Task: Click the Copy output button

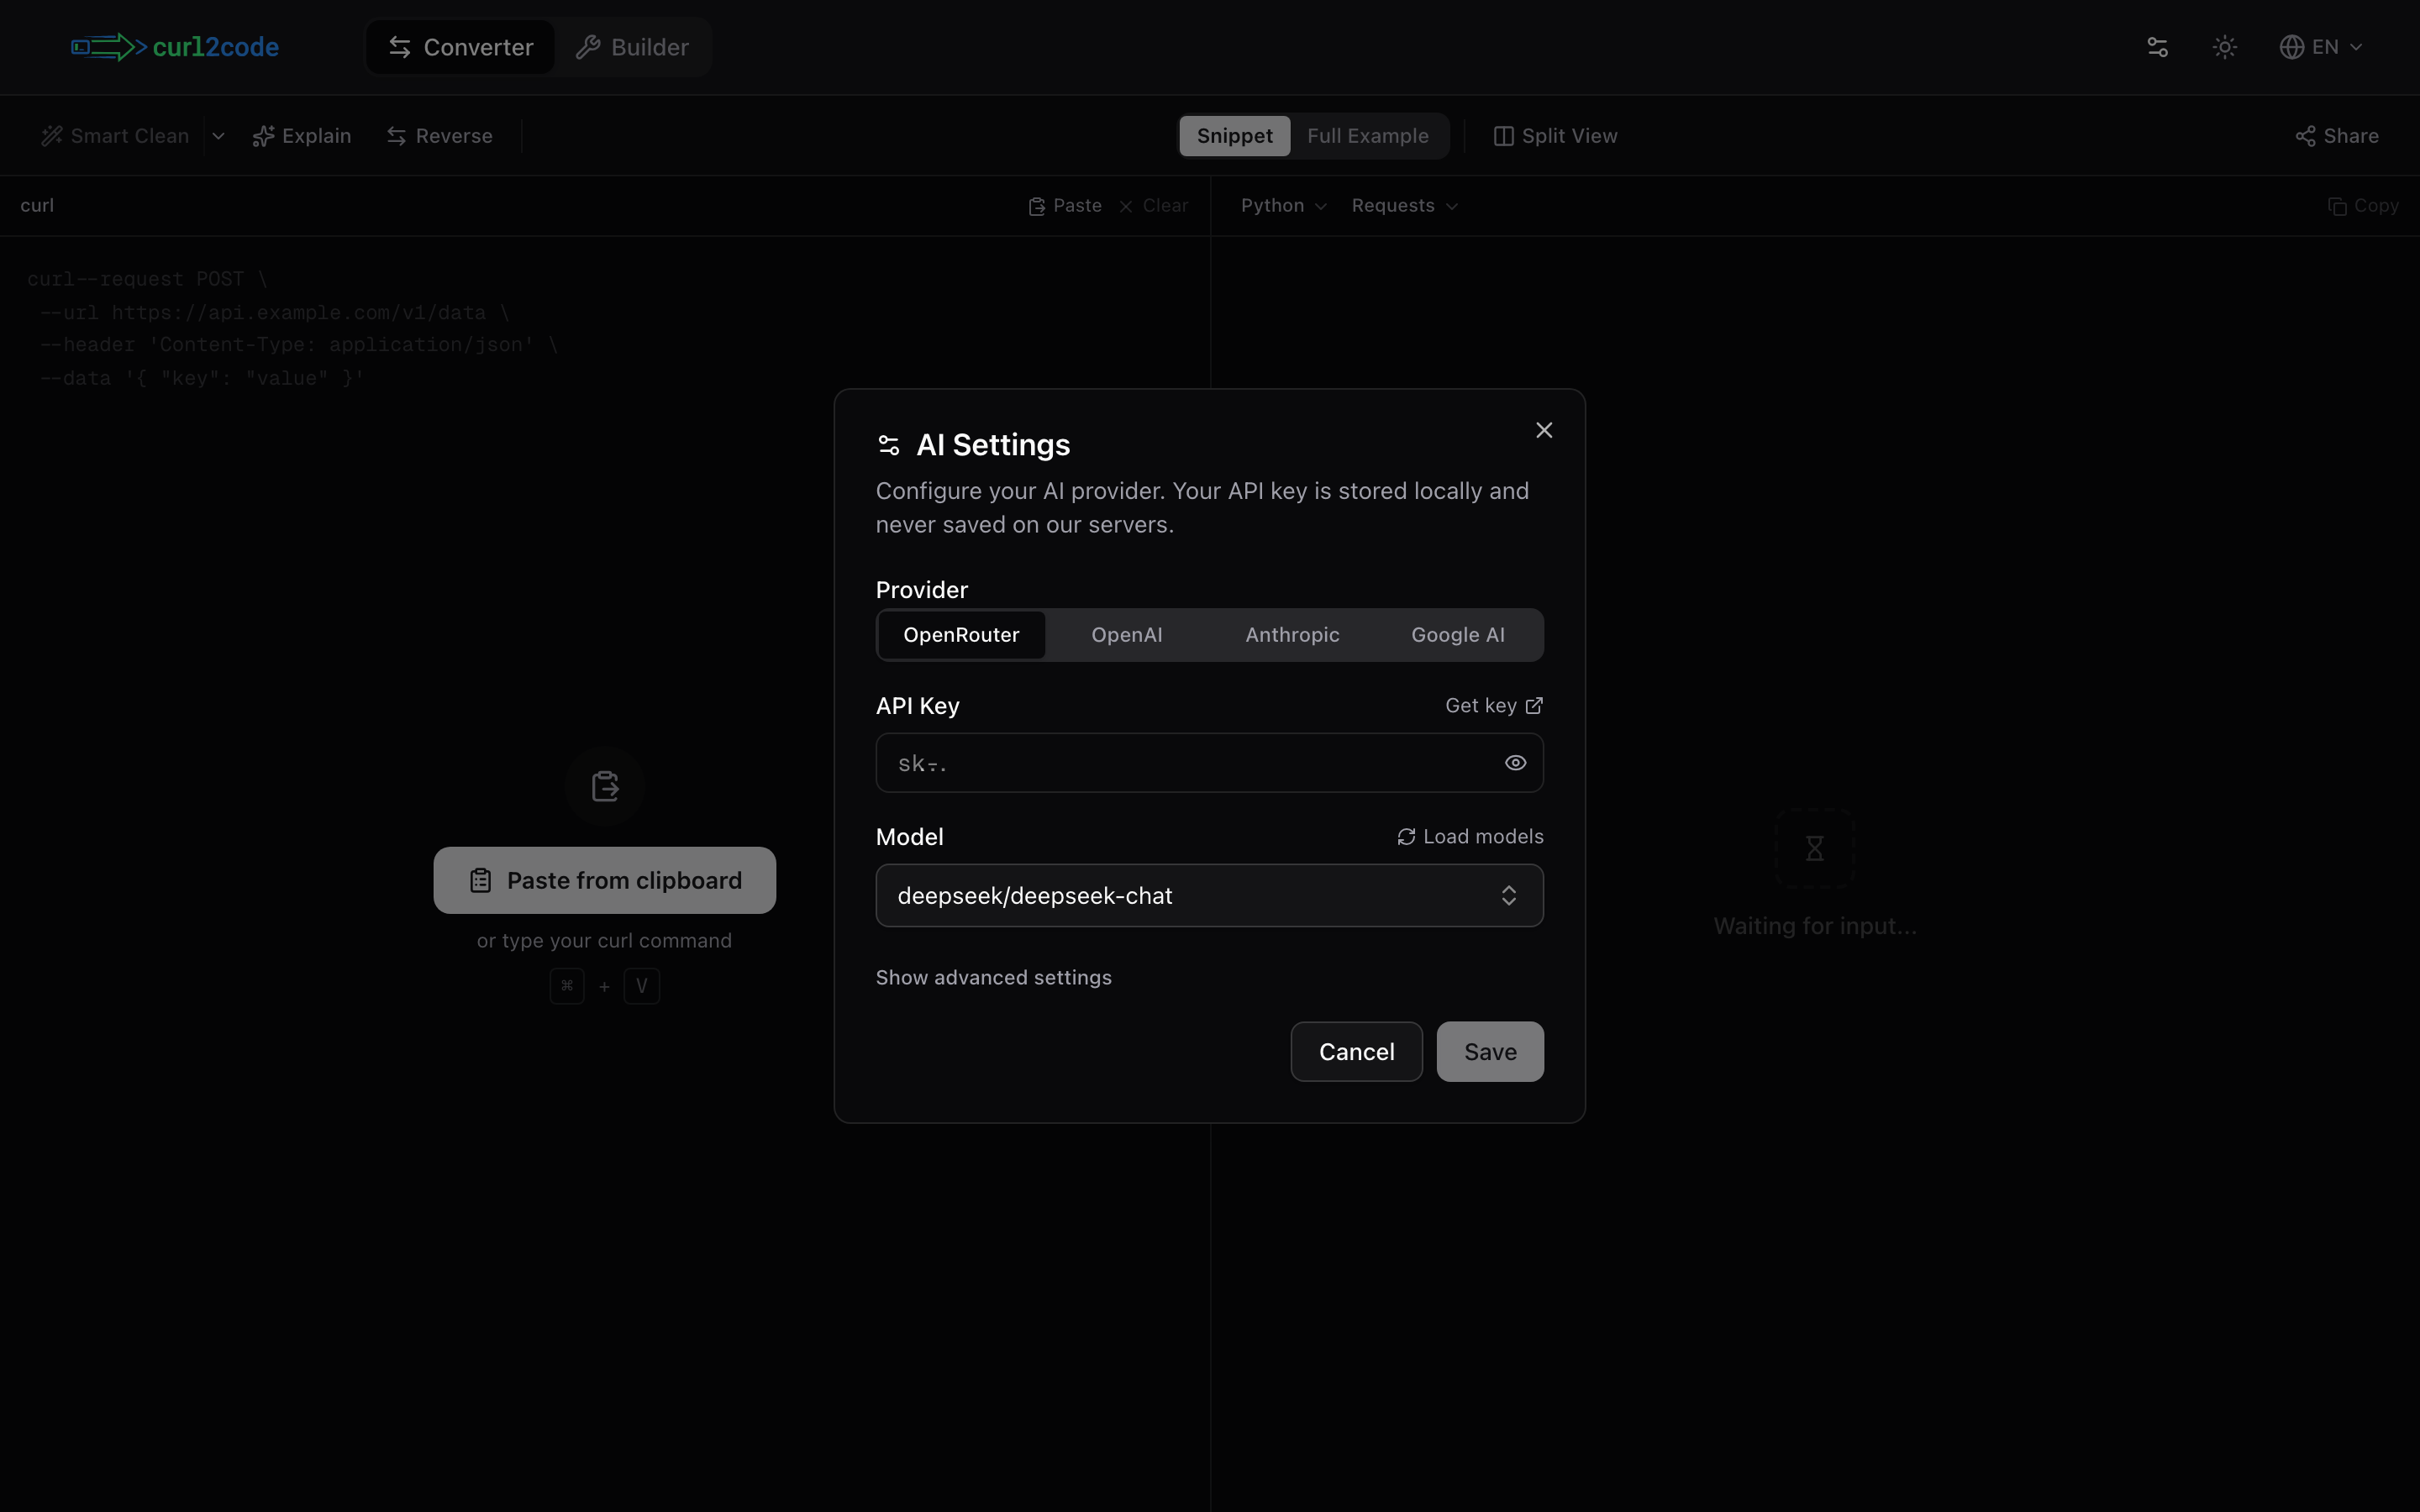Action: point(2363,206)
